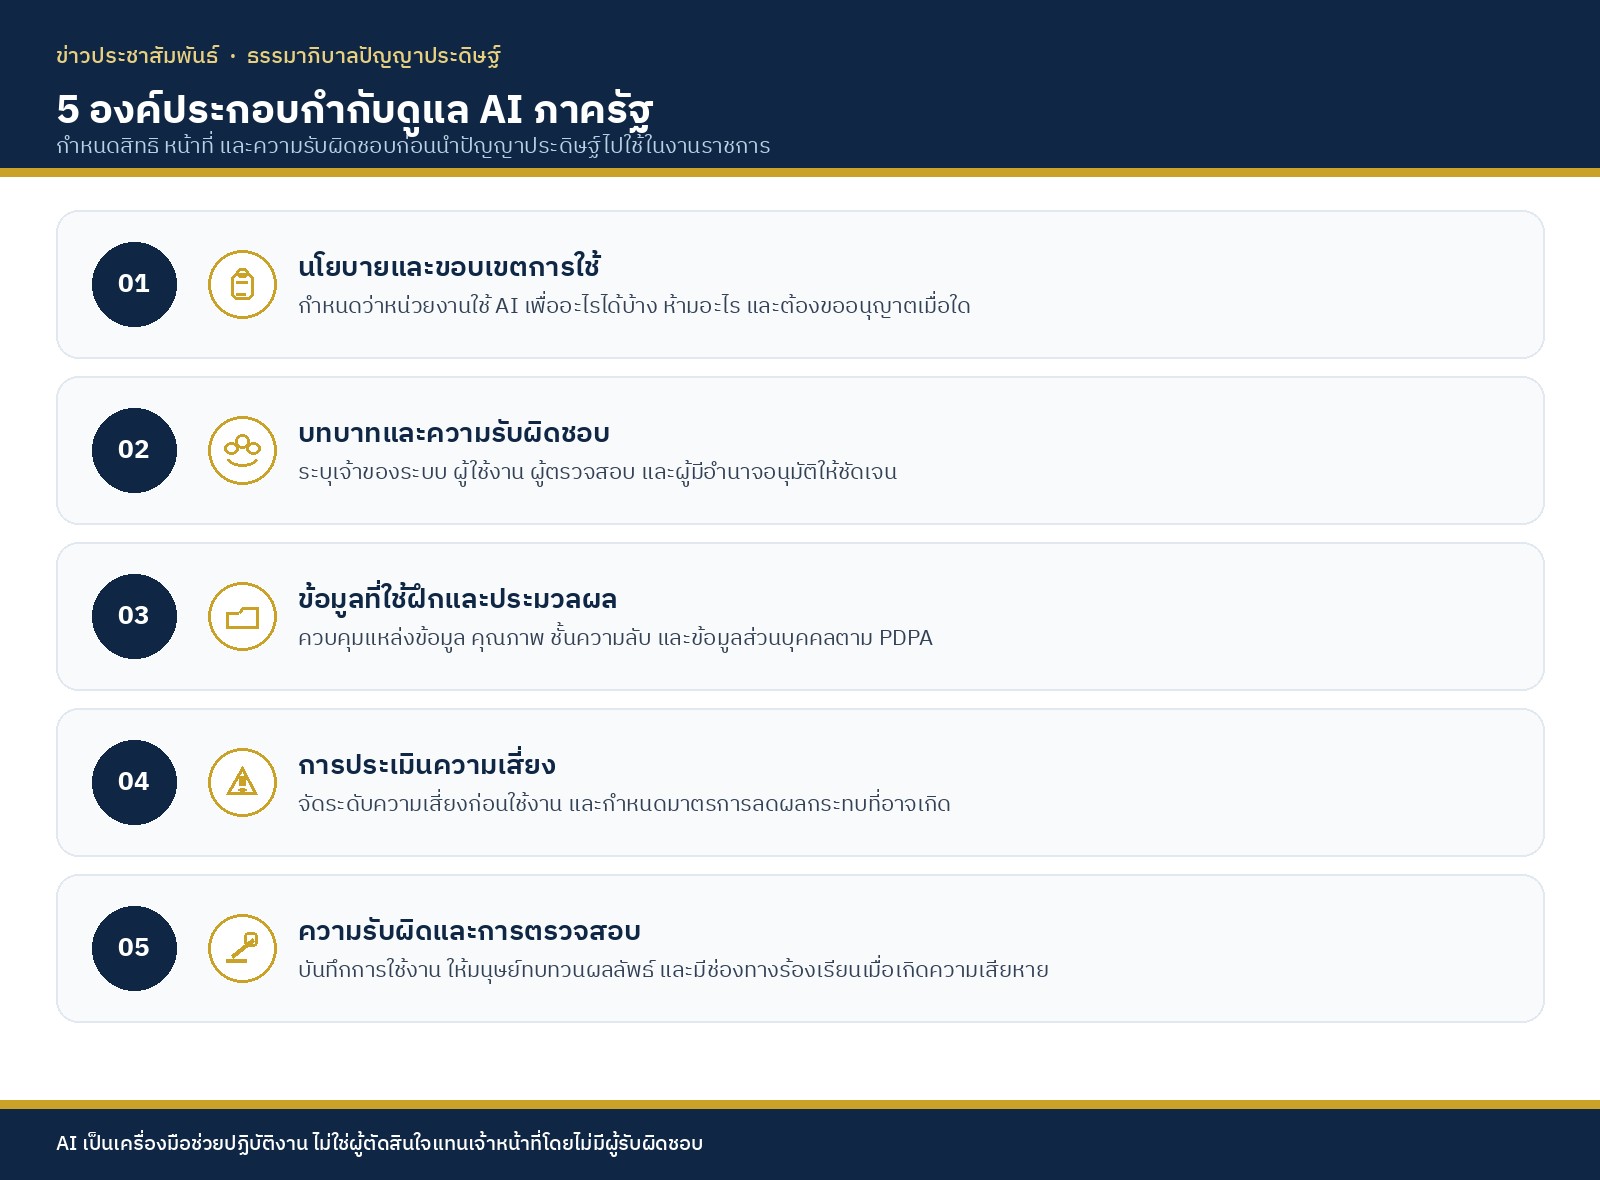This screenshot has height=1180, width=1600.
Task: Click the ข่าวประชาสัมพันธ์ label in header
Action: [137, 56]
